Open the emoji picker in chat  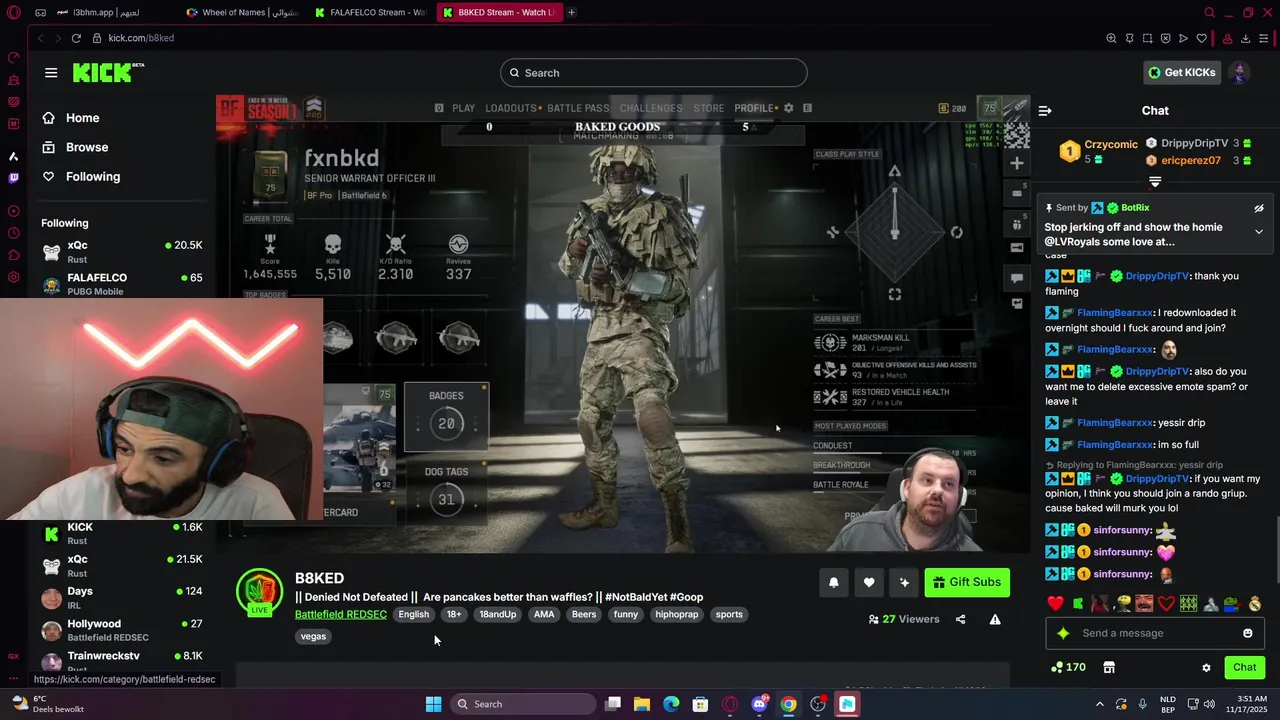click(1247, 633)
